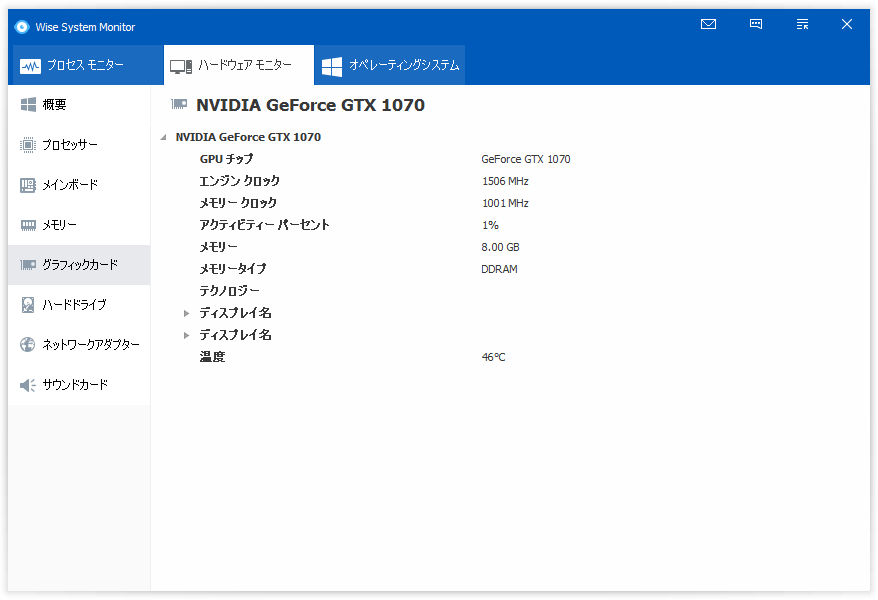The image size is (878, 600).
Task: Select the 温度 row
Action: 510,357
